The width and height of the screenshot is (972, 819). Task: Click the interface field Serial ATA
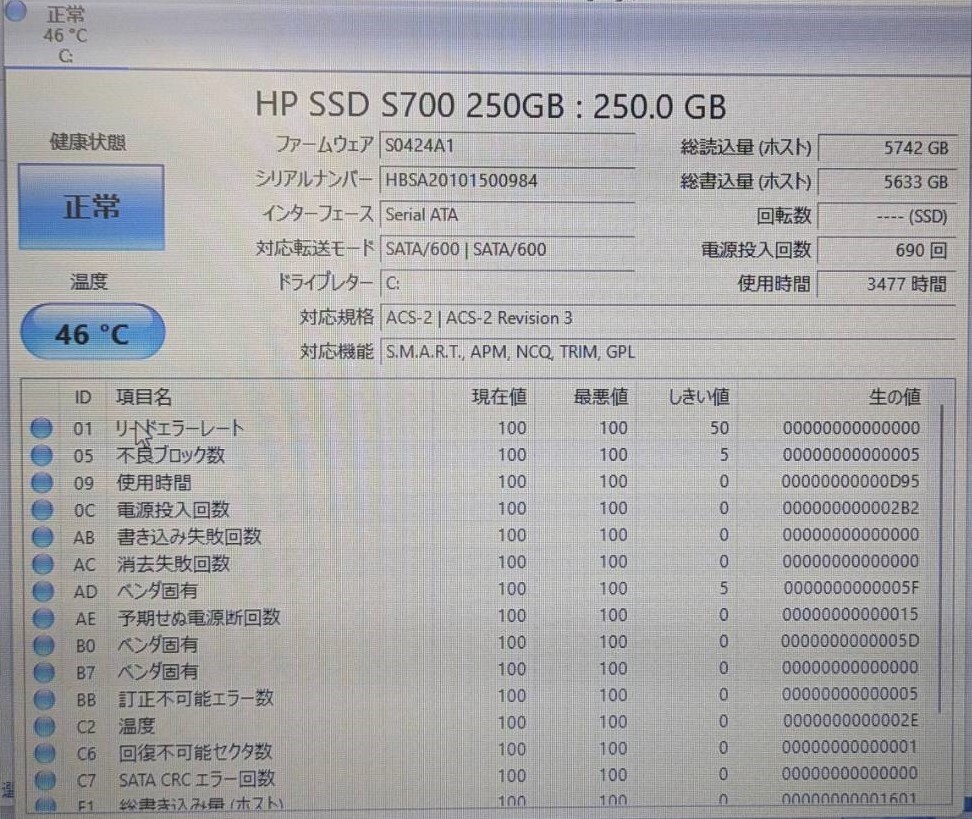506,215
